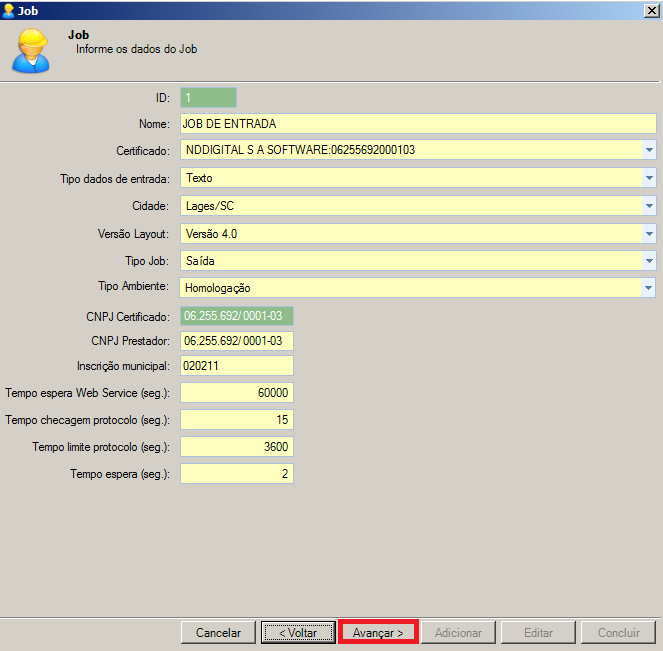Screen dimensions: 663x651
Task: Expand the Certificado dropdown list
Action: (648, 150)
